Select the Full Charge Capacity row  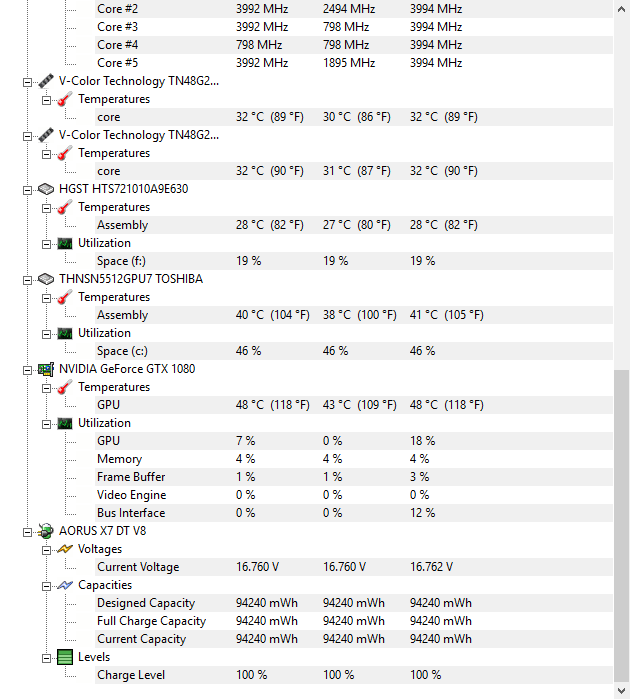[354, 621]
